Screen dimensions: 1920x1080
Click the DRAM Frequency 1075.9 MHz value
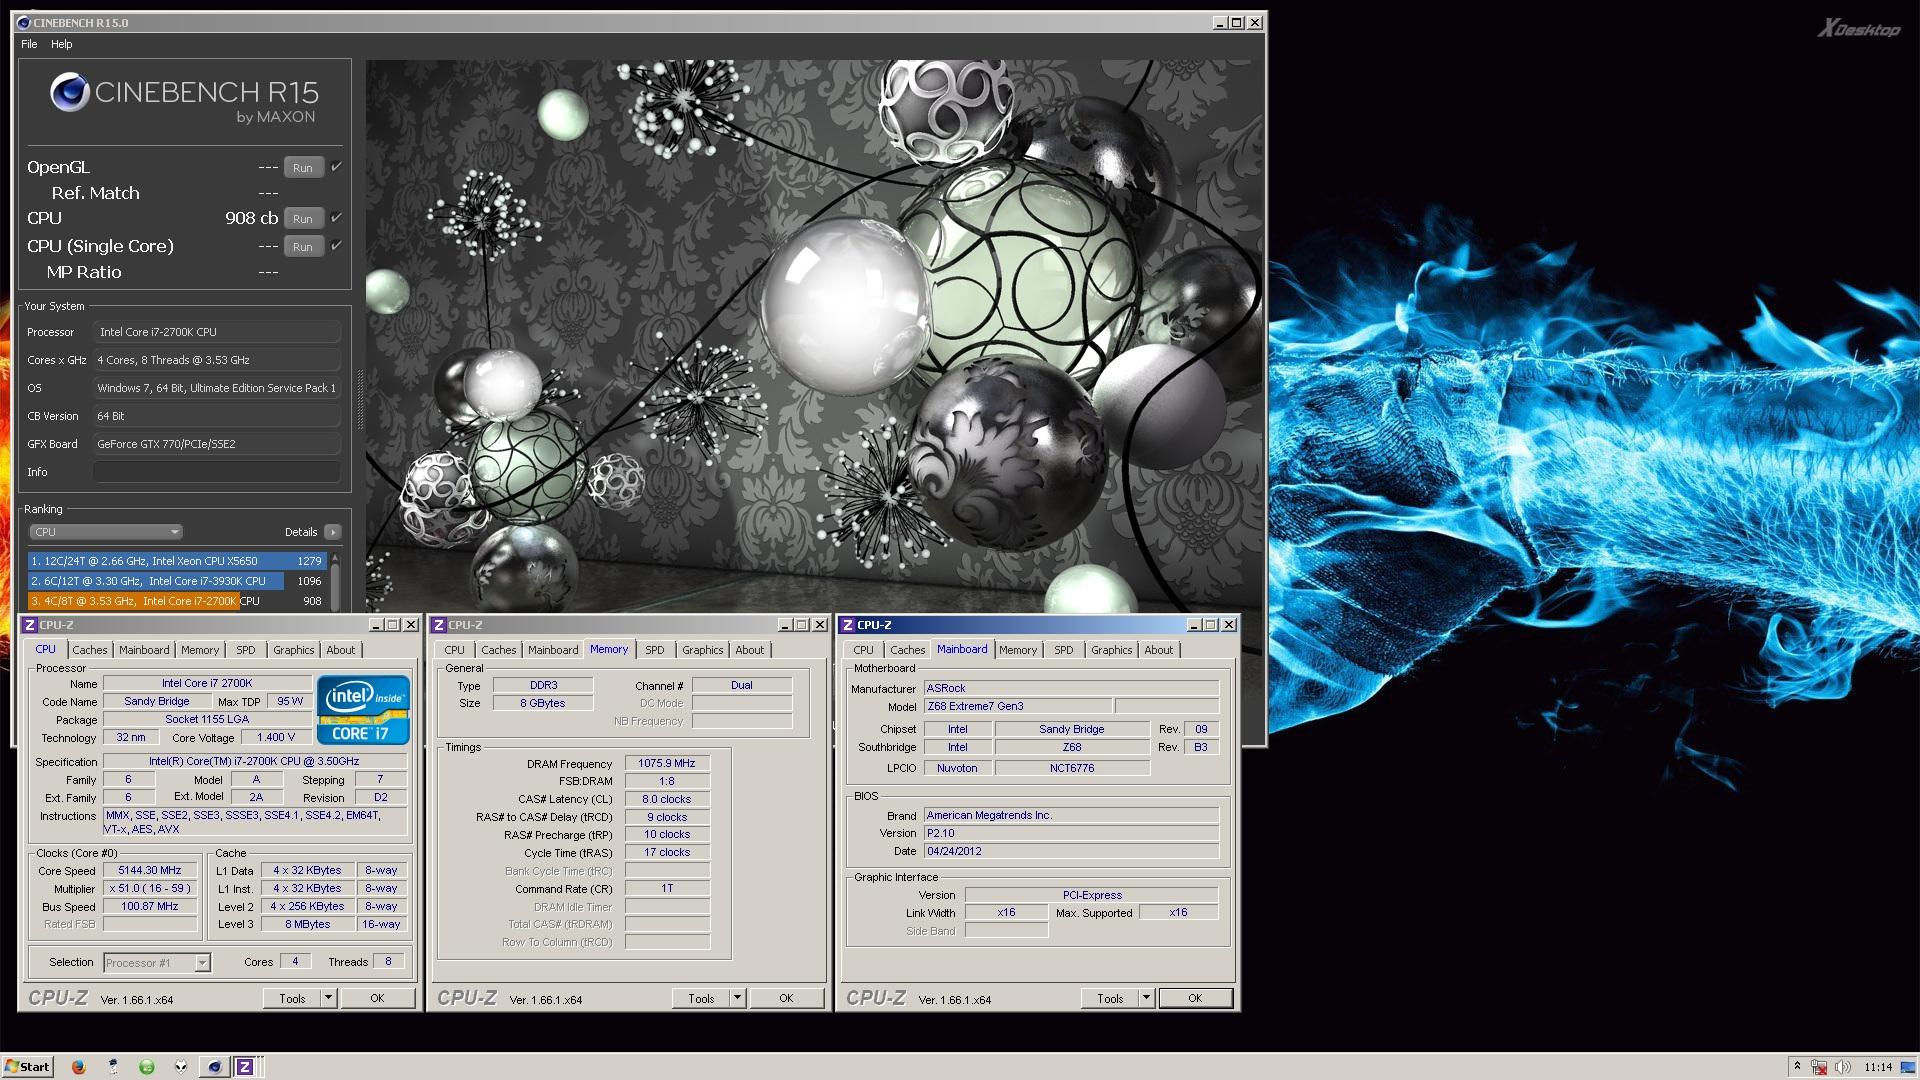pos(667,763)
